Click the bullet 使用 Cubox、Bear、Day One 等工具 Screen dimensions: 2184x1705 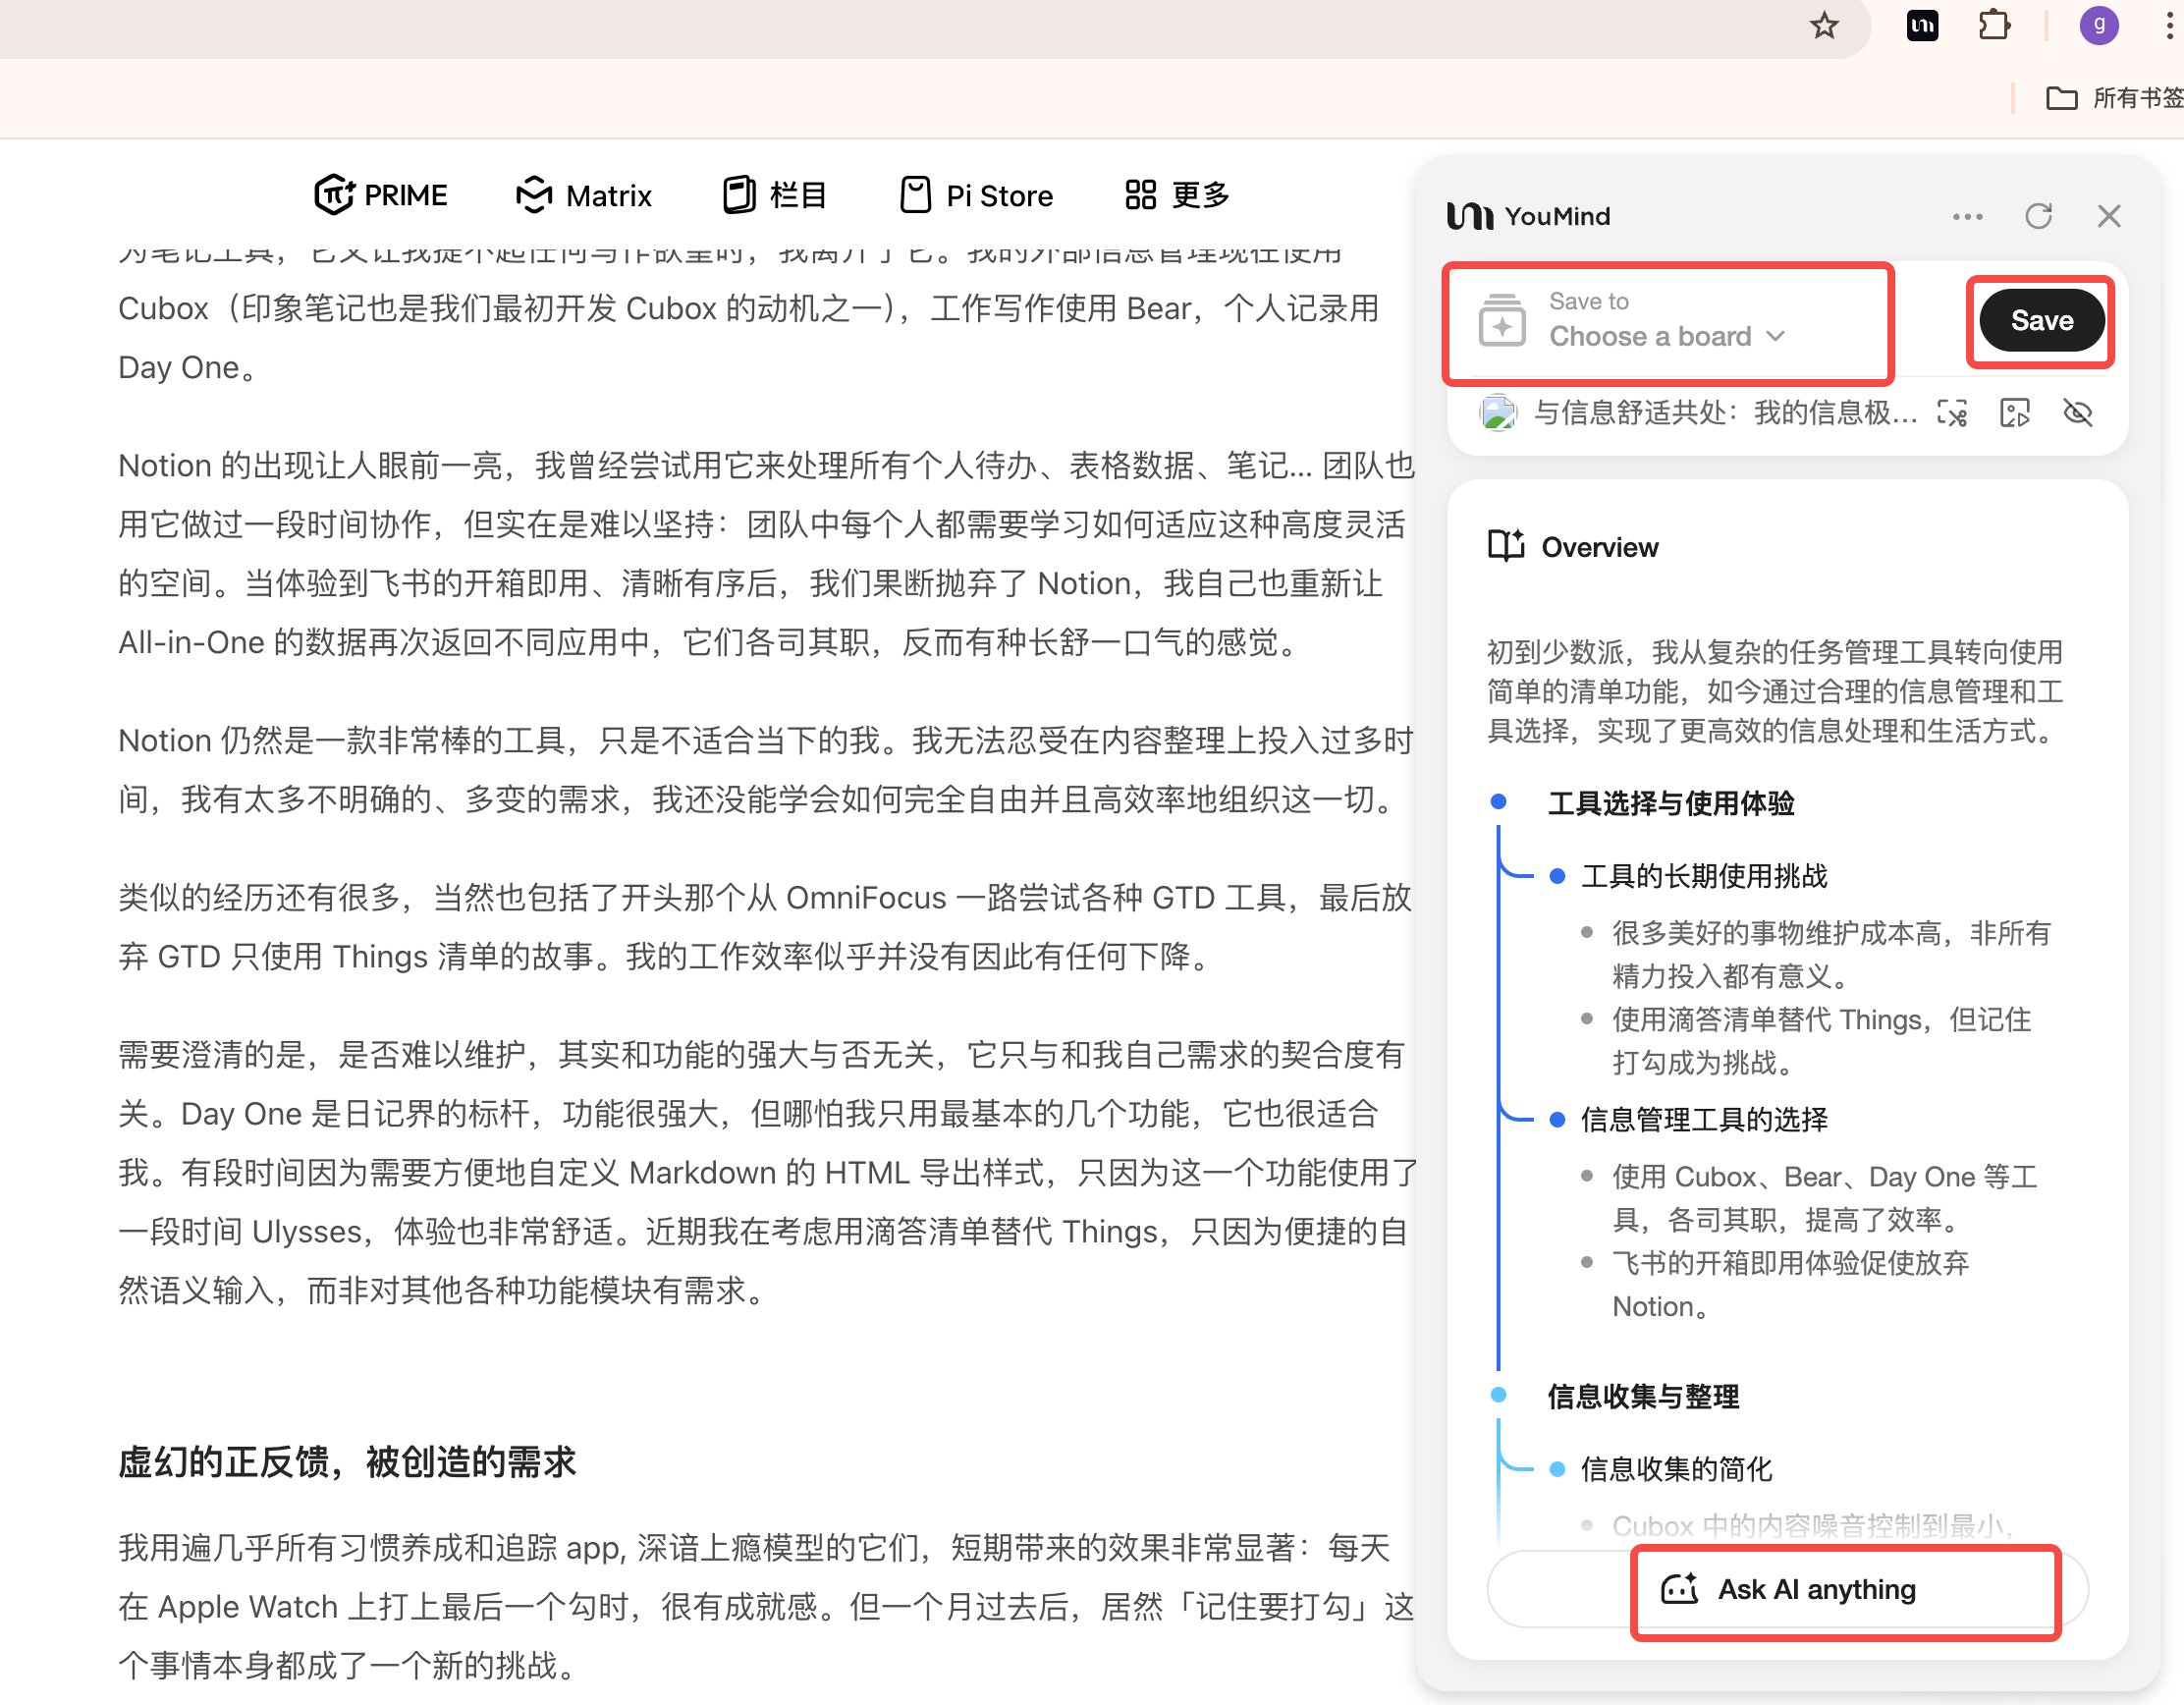(1824, 1198)
